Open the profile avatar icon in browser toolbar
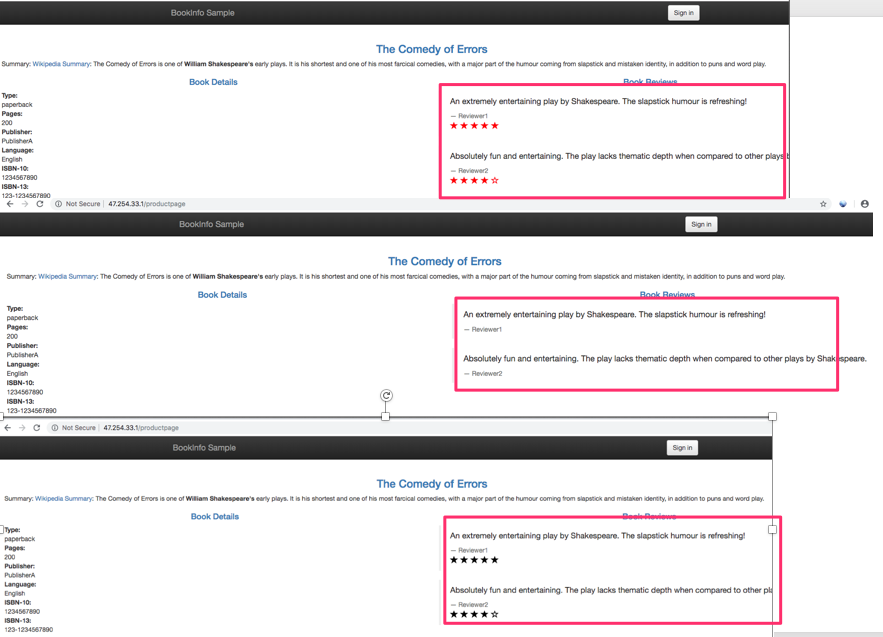The height and width of the screenshot is (637, 883). point(865,204)
